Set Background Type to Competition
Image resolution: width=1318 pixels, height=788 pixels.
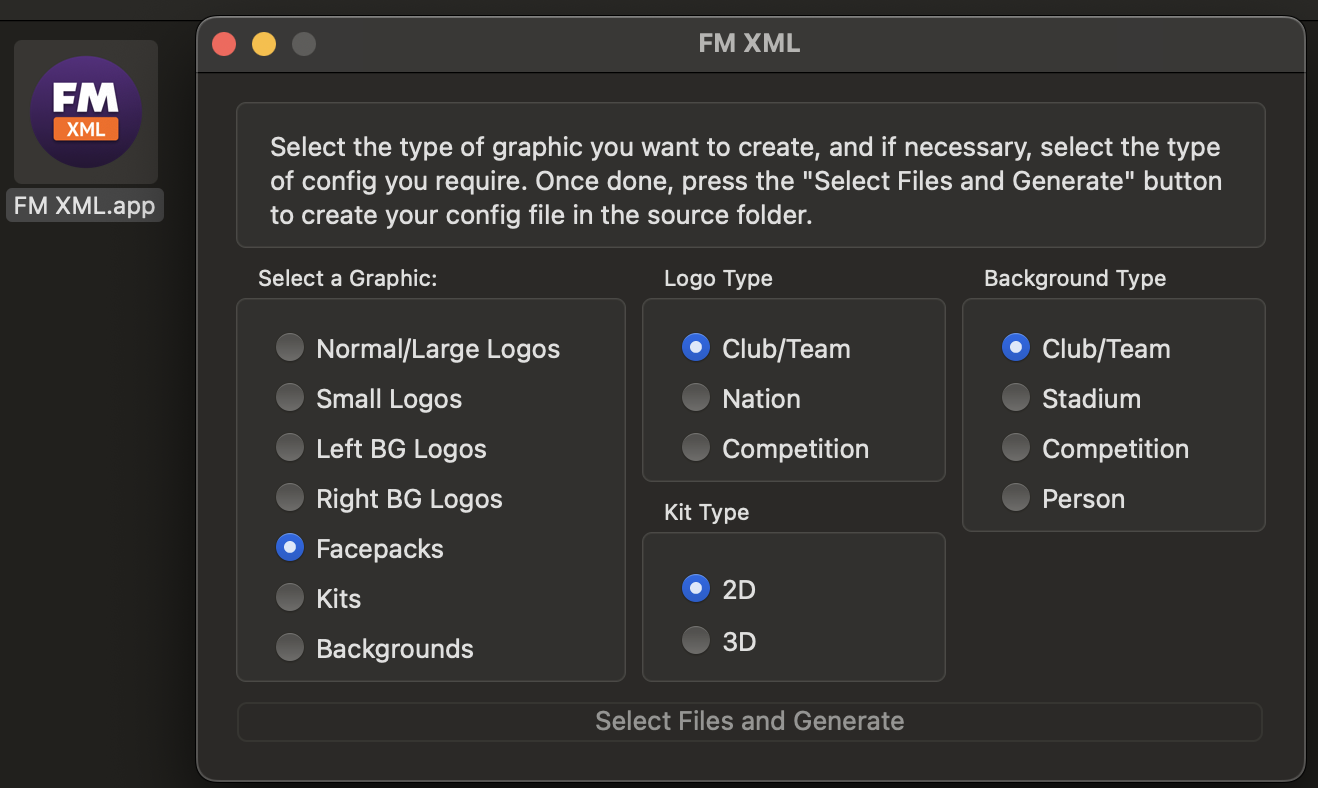[1016, 448]
